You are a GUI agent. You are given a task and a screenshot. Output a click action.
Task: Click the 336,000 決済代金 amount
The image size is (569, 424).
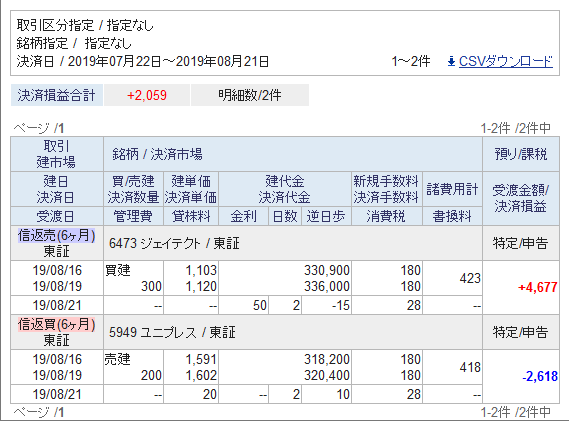coord(327,286)
